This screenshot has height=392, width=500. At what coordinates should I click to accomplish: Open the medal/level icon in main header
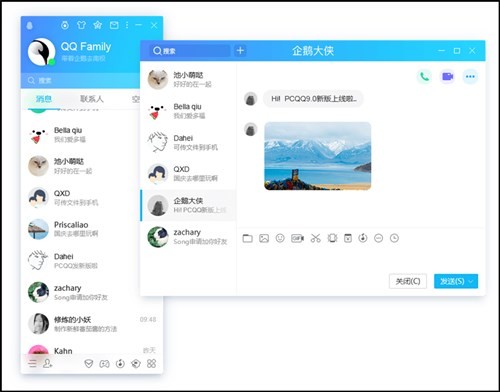(65, 25)
